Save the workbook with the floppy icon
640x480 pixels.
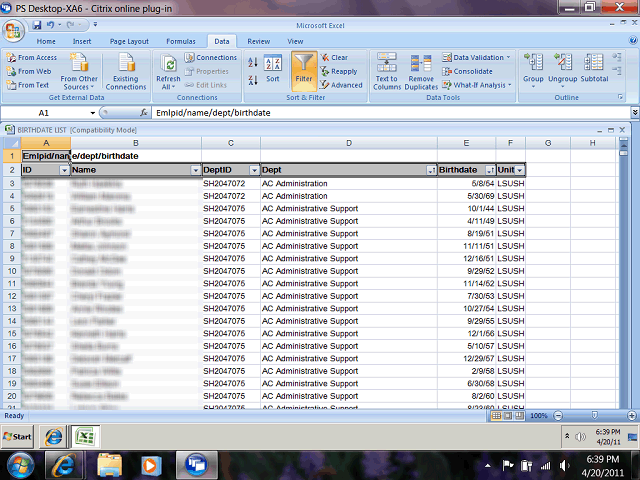pyautogui.click(x=37, y=25)
